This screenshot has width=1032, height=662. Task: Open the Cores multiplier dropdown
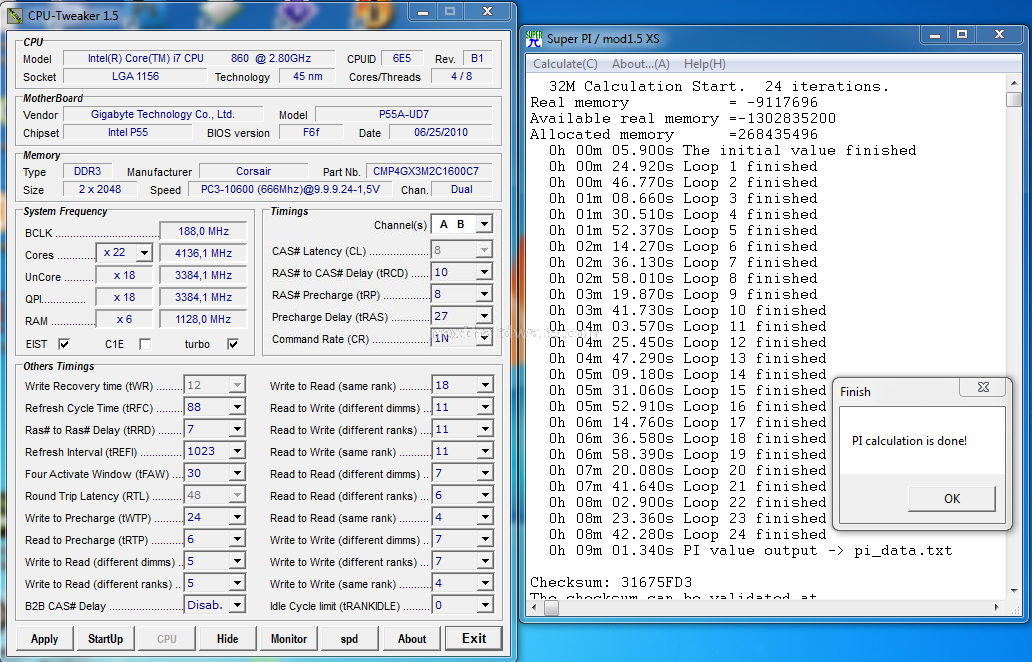[x=144, y=253]
